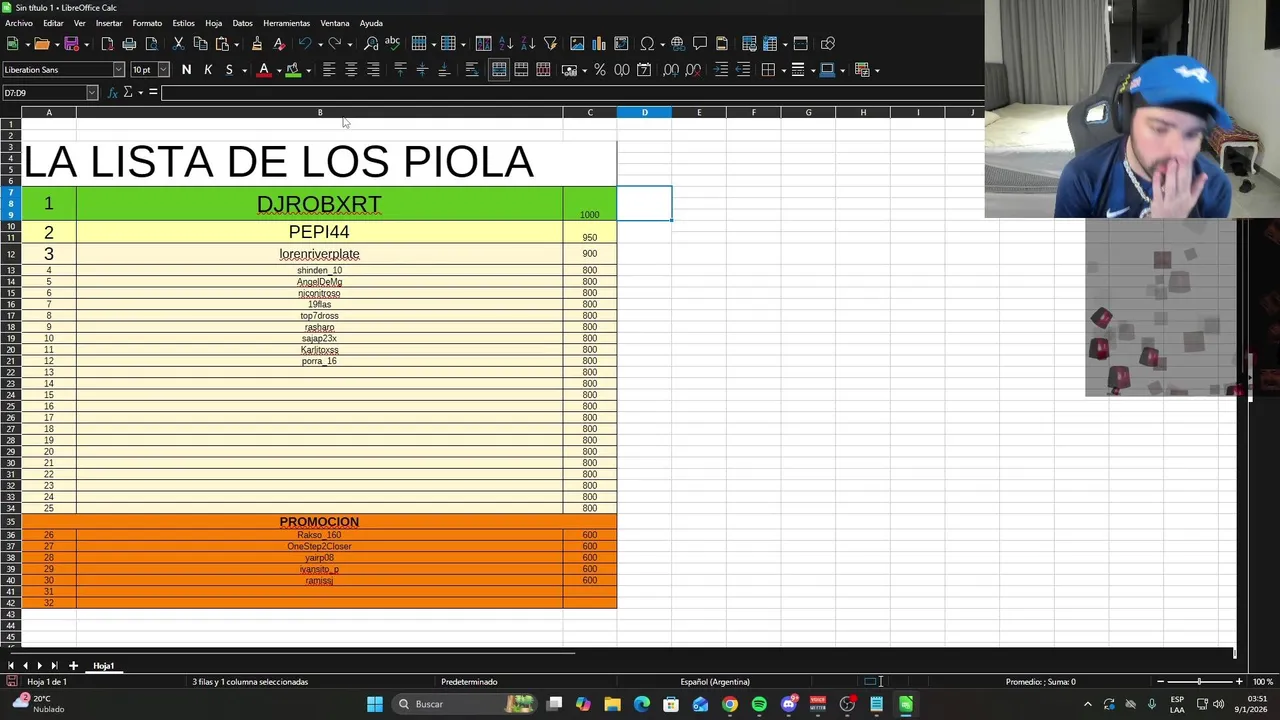This screenshot has width=1280, height=720.
Task: Open Find and Replace
Action: coord(371,44)
